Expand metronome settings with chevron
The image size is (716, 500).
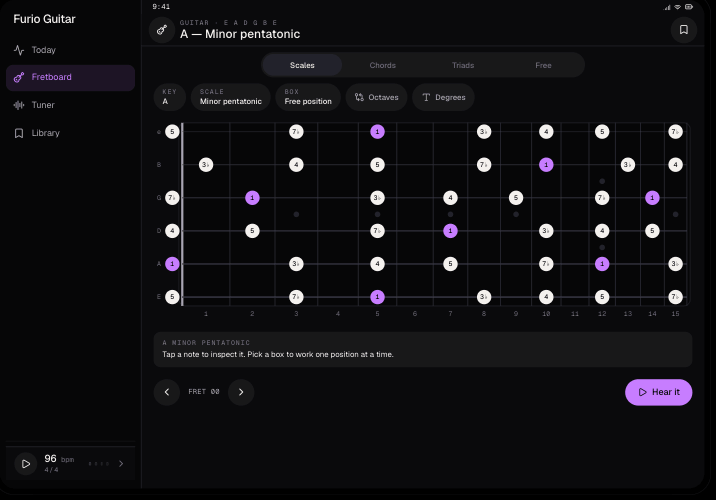click(x=121, y=464)
